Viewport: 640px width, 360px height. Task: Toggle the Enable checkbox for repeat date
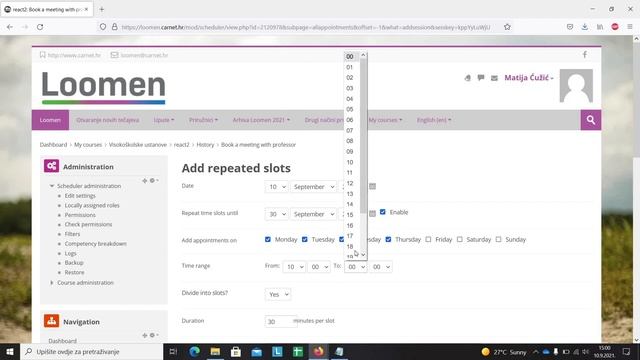(x=382, y=212)
